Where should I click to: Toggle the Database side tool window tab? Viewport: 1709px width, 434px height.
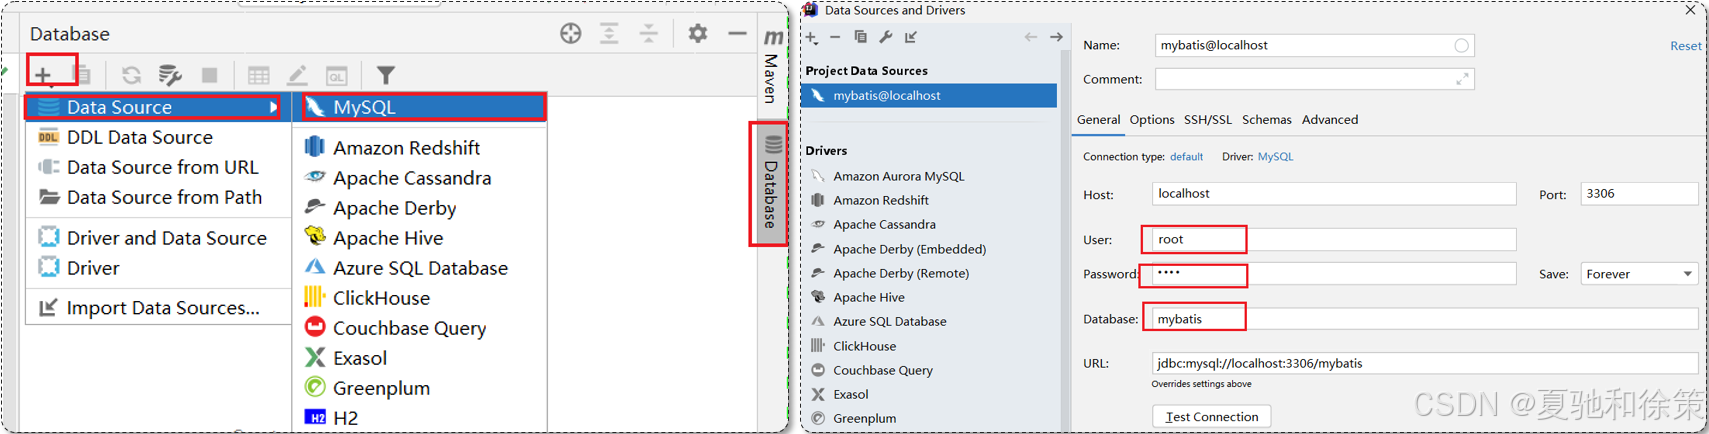[x=771, y=182]
